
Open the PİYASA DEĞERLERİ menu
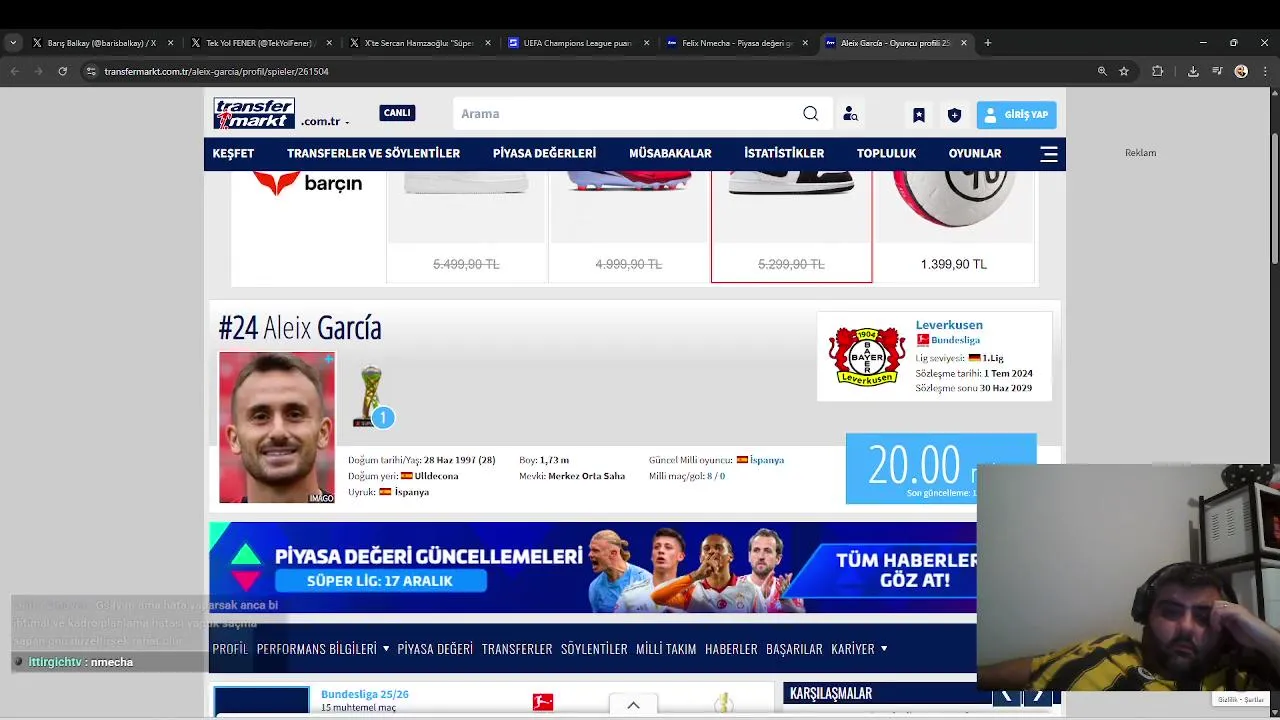544,154
